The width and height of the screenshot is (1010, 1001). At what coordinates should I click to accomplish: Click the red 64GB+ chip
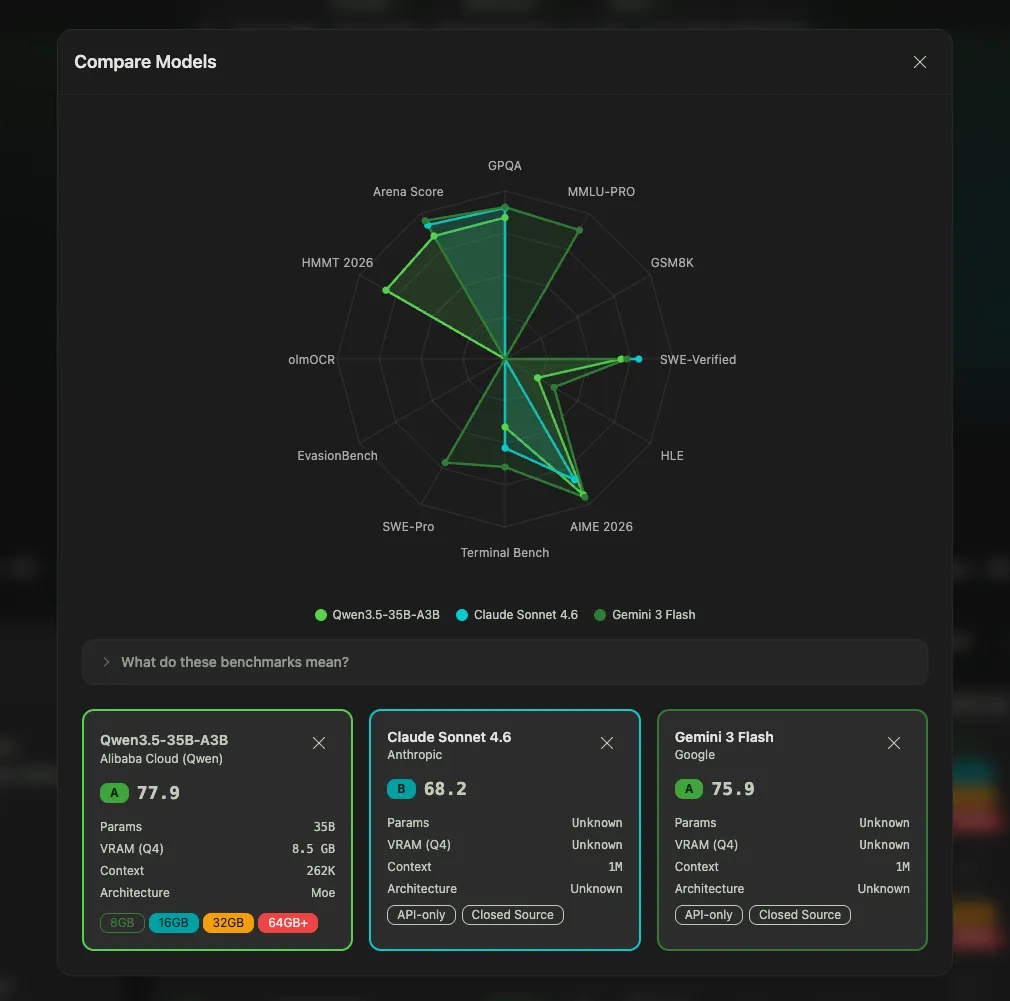[288, 922]
